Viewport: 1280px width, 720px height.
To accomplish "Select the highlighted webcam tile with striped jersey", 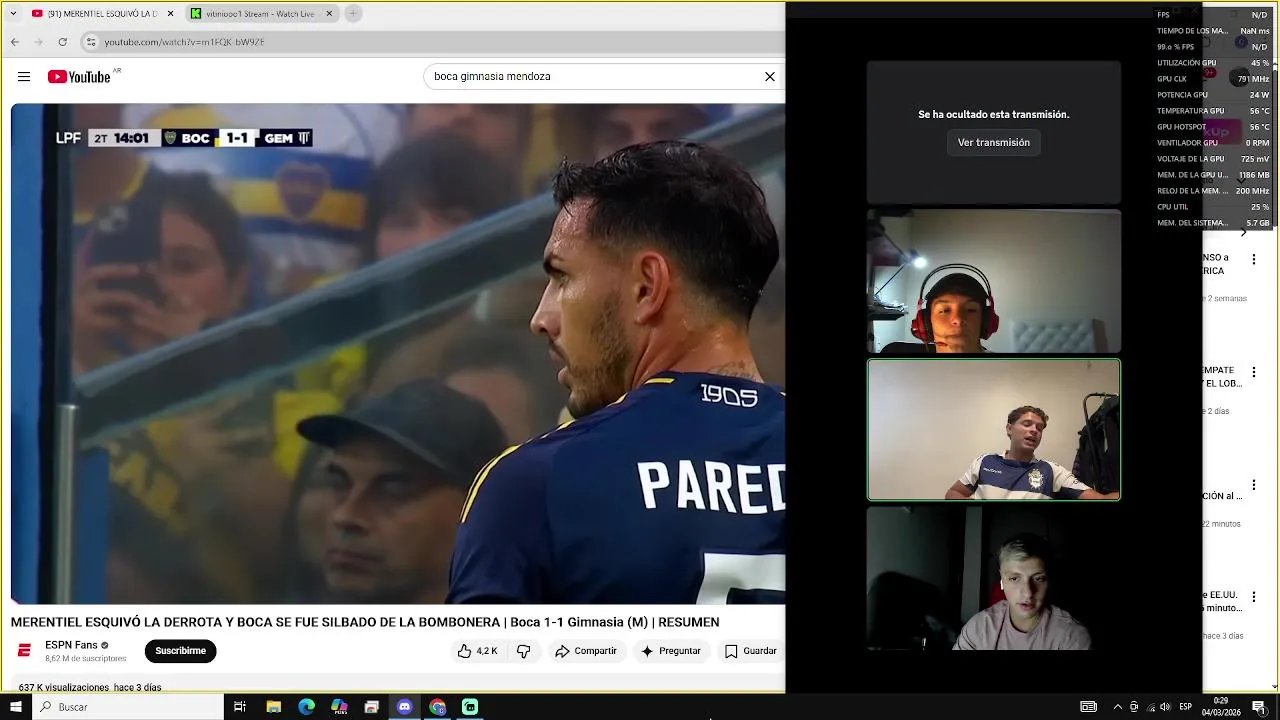I will click(x=993, y=429).
